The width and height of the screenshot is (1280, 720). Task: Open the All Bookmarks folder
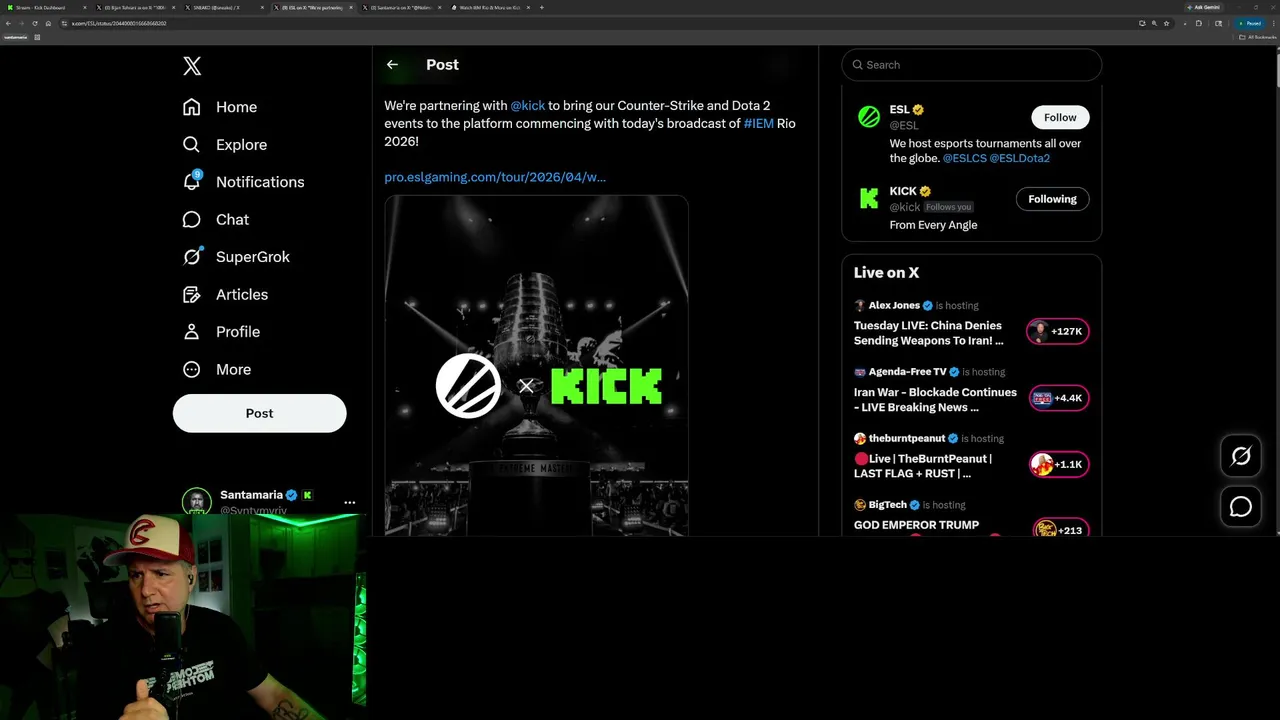point(1258,37)
